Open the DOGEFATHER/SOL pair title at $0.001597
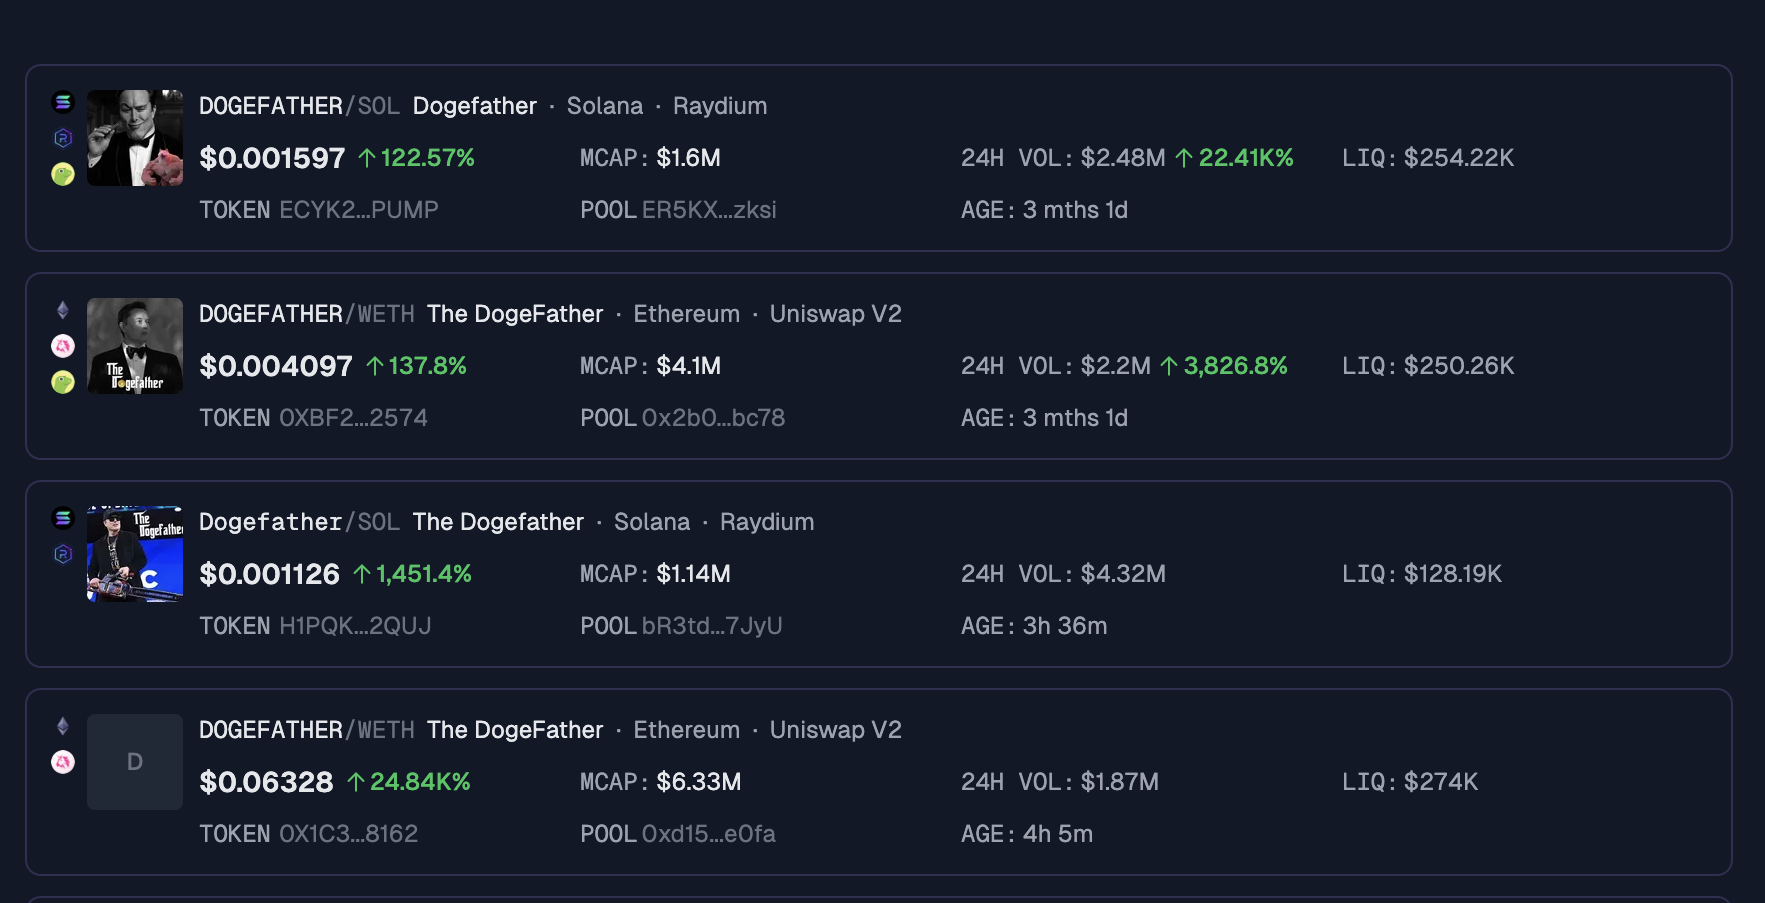The width and height of the screenshot is (1765, 903). tap(298, 106)
